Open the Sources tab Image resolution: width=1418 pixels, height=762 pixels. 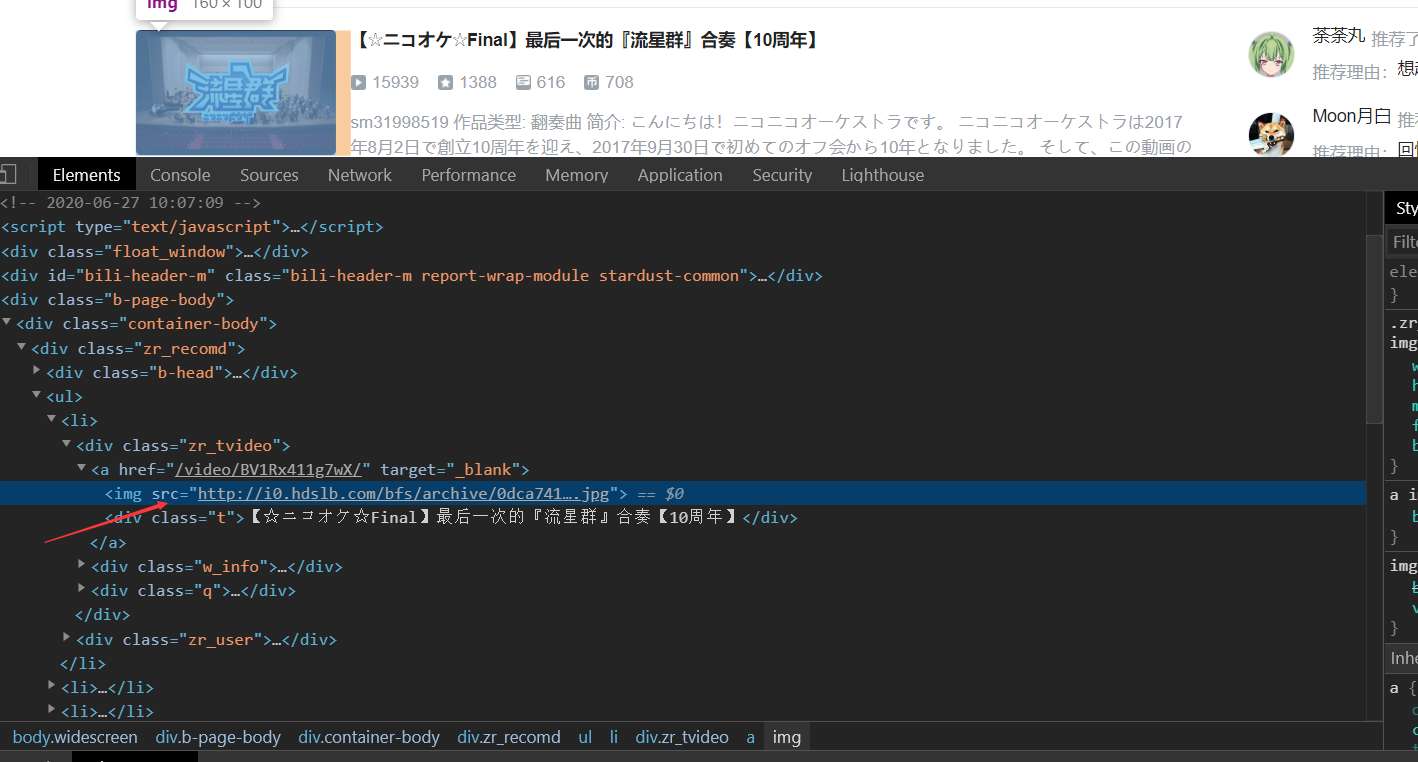[269, 175]
